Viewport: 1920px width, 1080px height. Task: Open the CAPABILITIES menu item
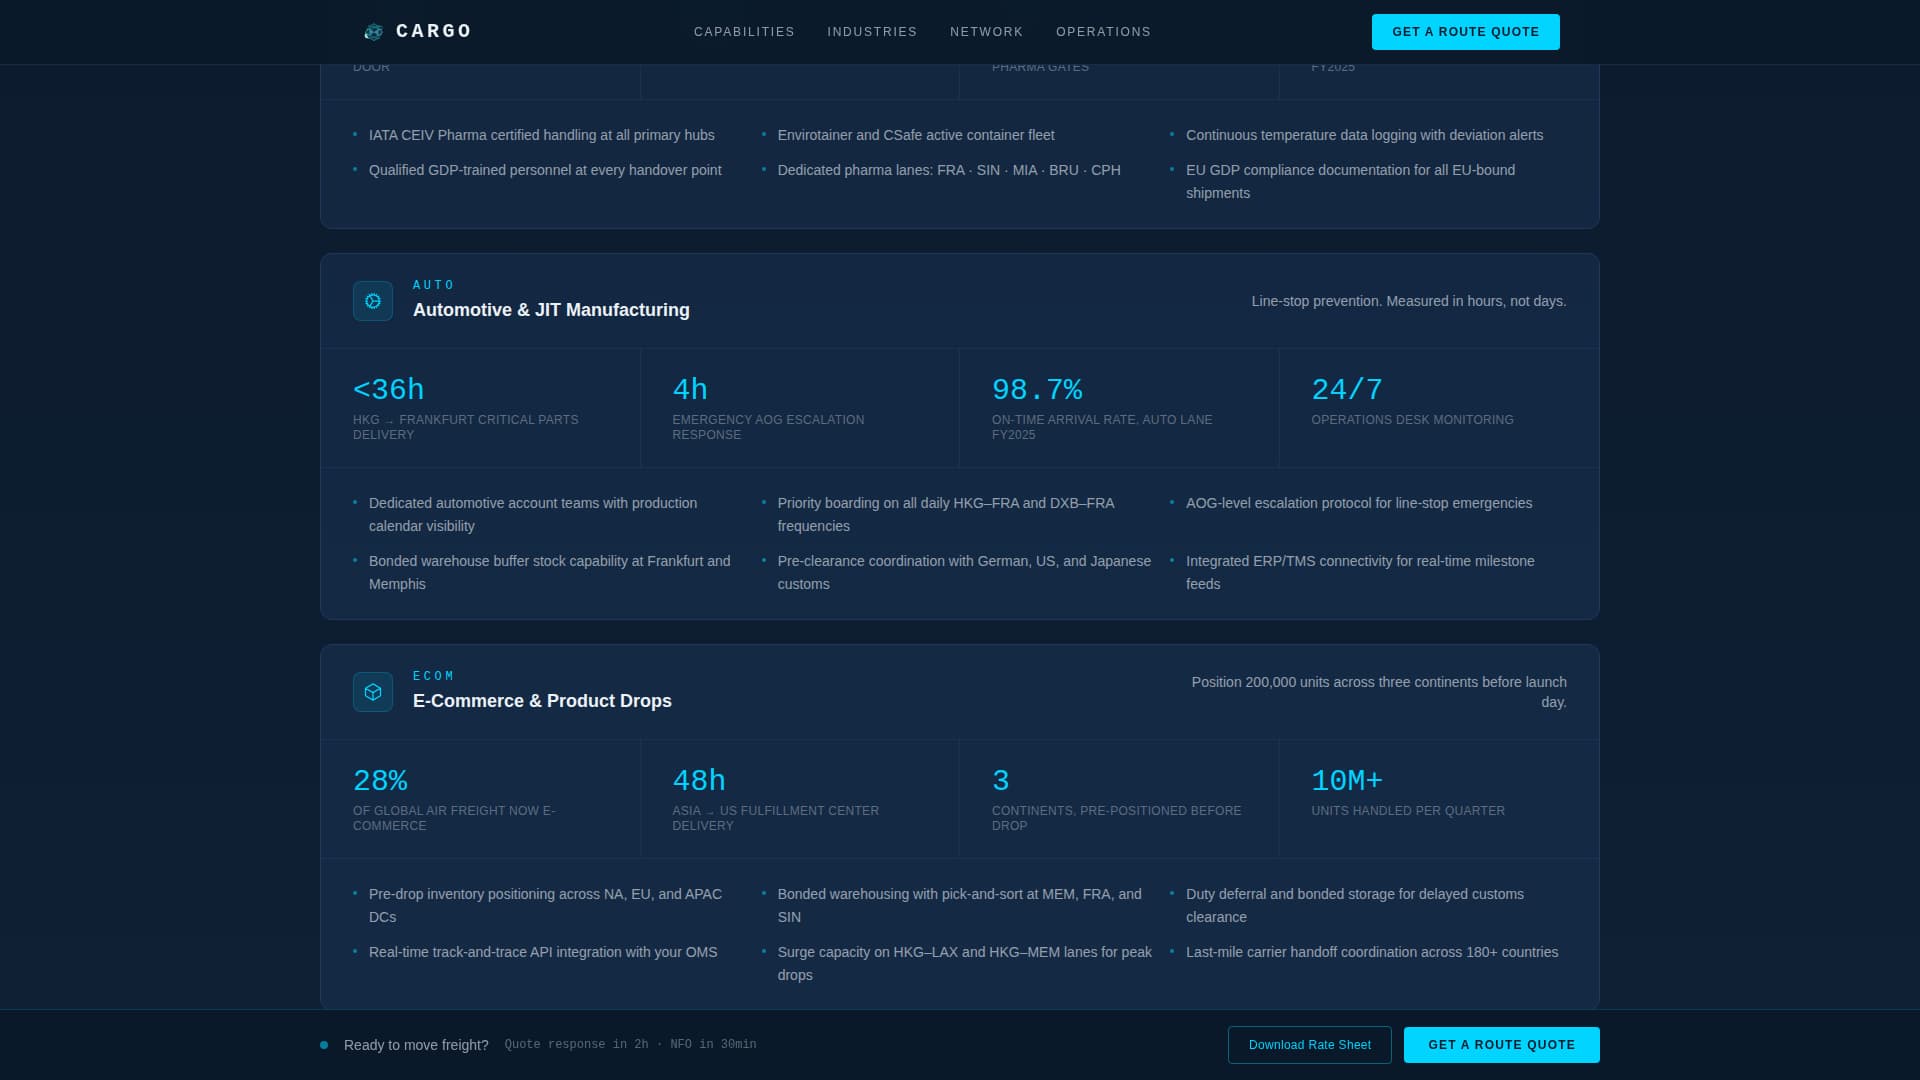744,31
